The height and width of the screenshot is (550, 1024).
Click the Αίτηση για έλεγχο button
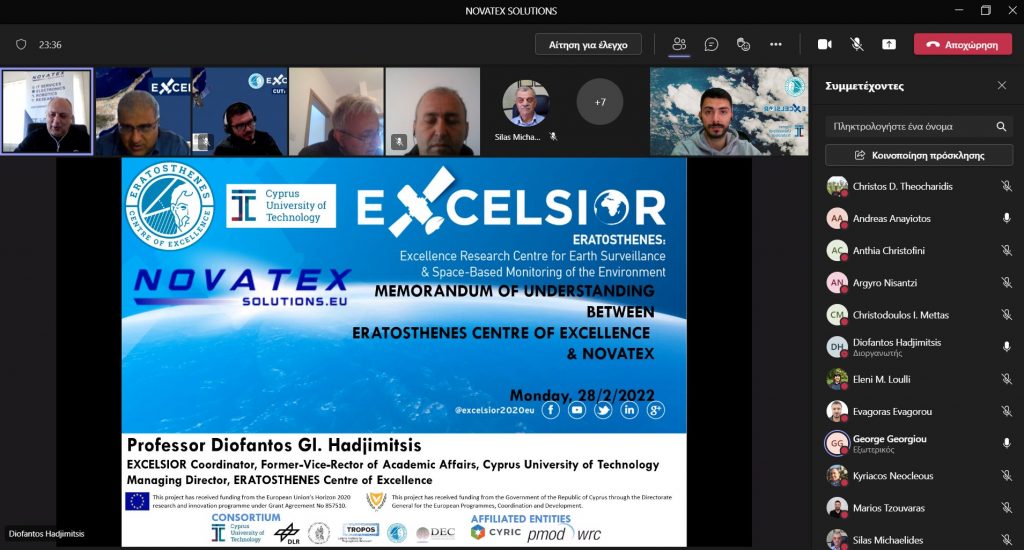588,44
